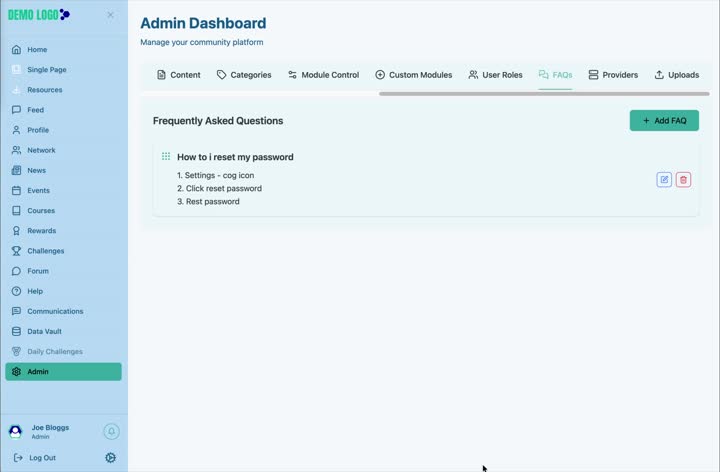720x472 pixels.
Task: Click the Forum speech bubble icon
Action: (16, 271)
